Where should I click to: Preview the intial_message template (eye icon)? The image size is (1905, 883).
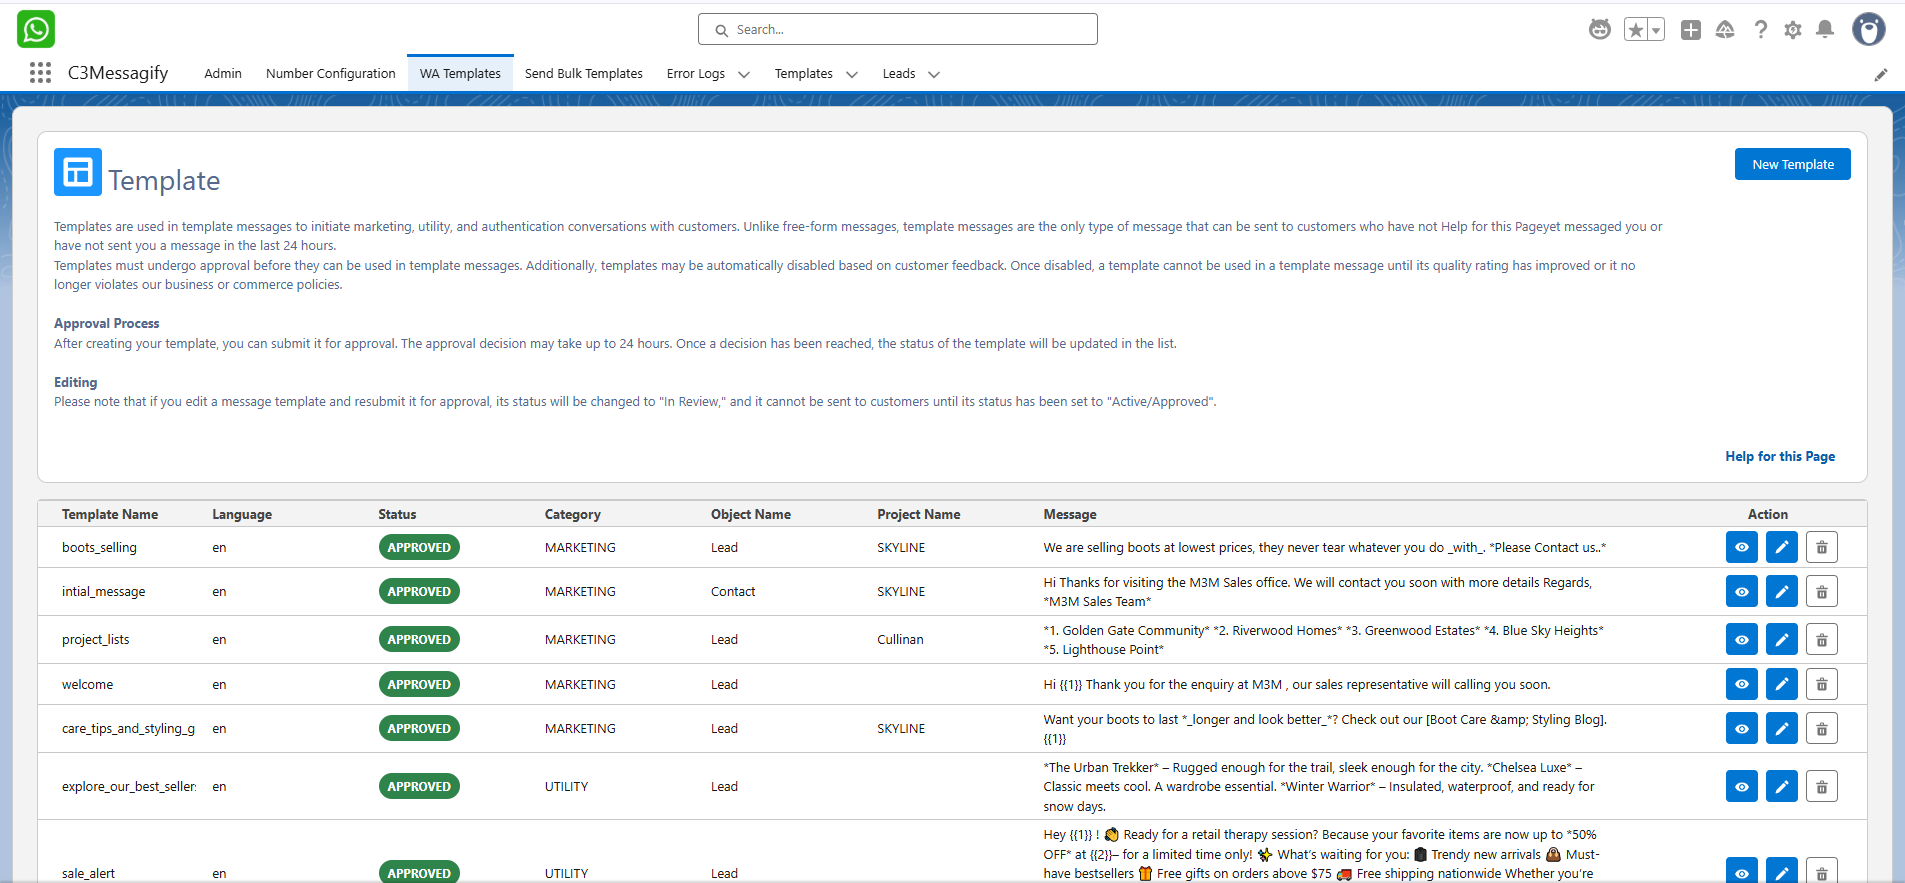coord(1742,591)
